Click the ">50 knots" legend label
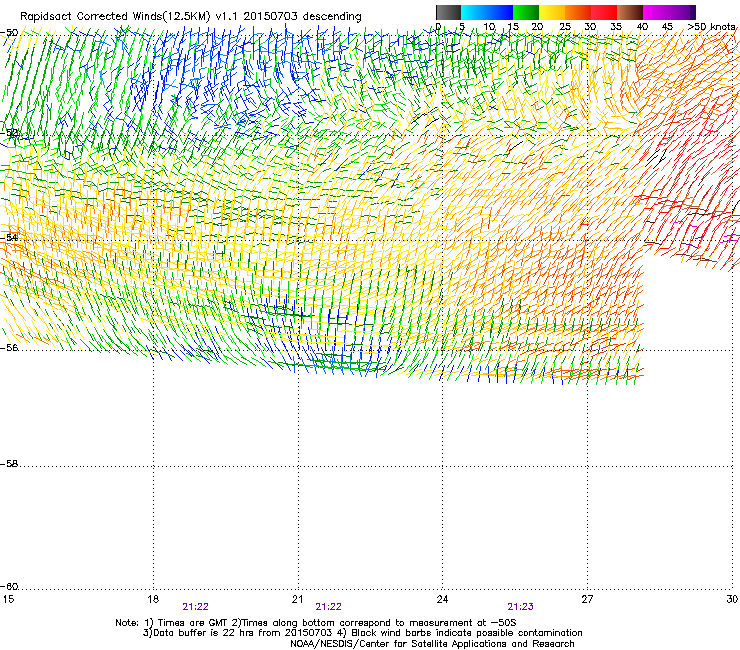The width and height of the screenshot is (740, 650). pyautogui.click(x=711, y=27)
